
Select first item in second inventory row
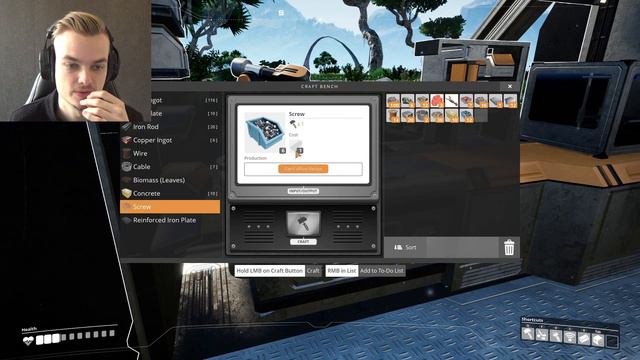[x=393, y=116]
